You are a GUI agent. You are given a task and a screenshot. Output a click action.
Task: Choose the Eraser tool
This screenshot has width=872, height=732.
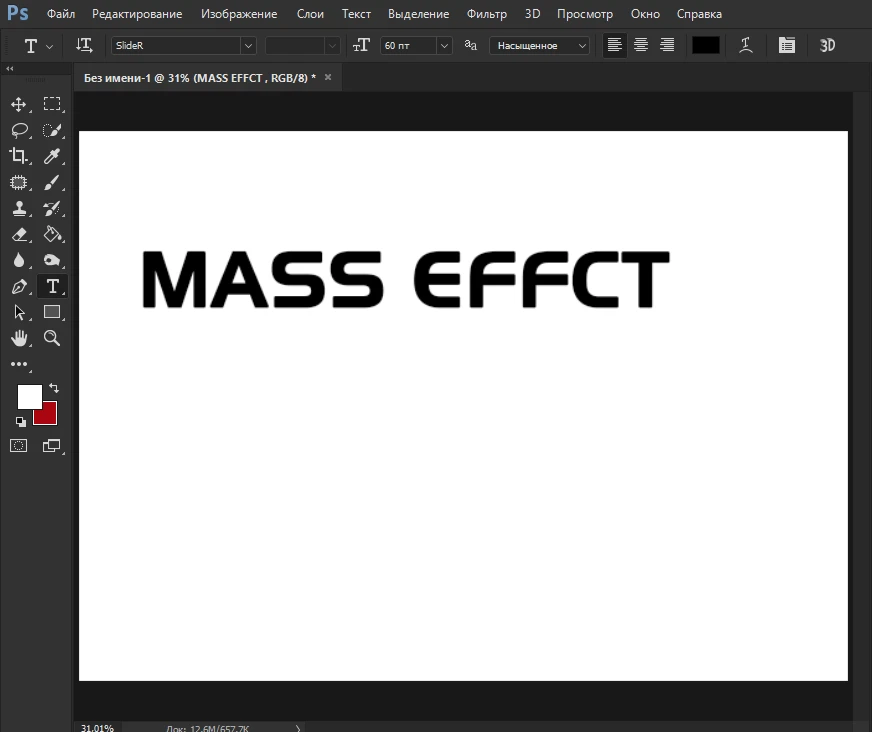pos(19,234)
